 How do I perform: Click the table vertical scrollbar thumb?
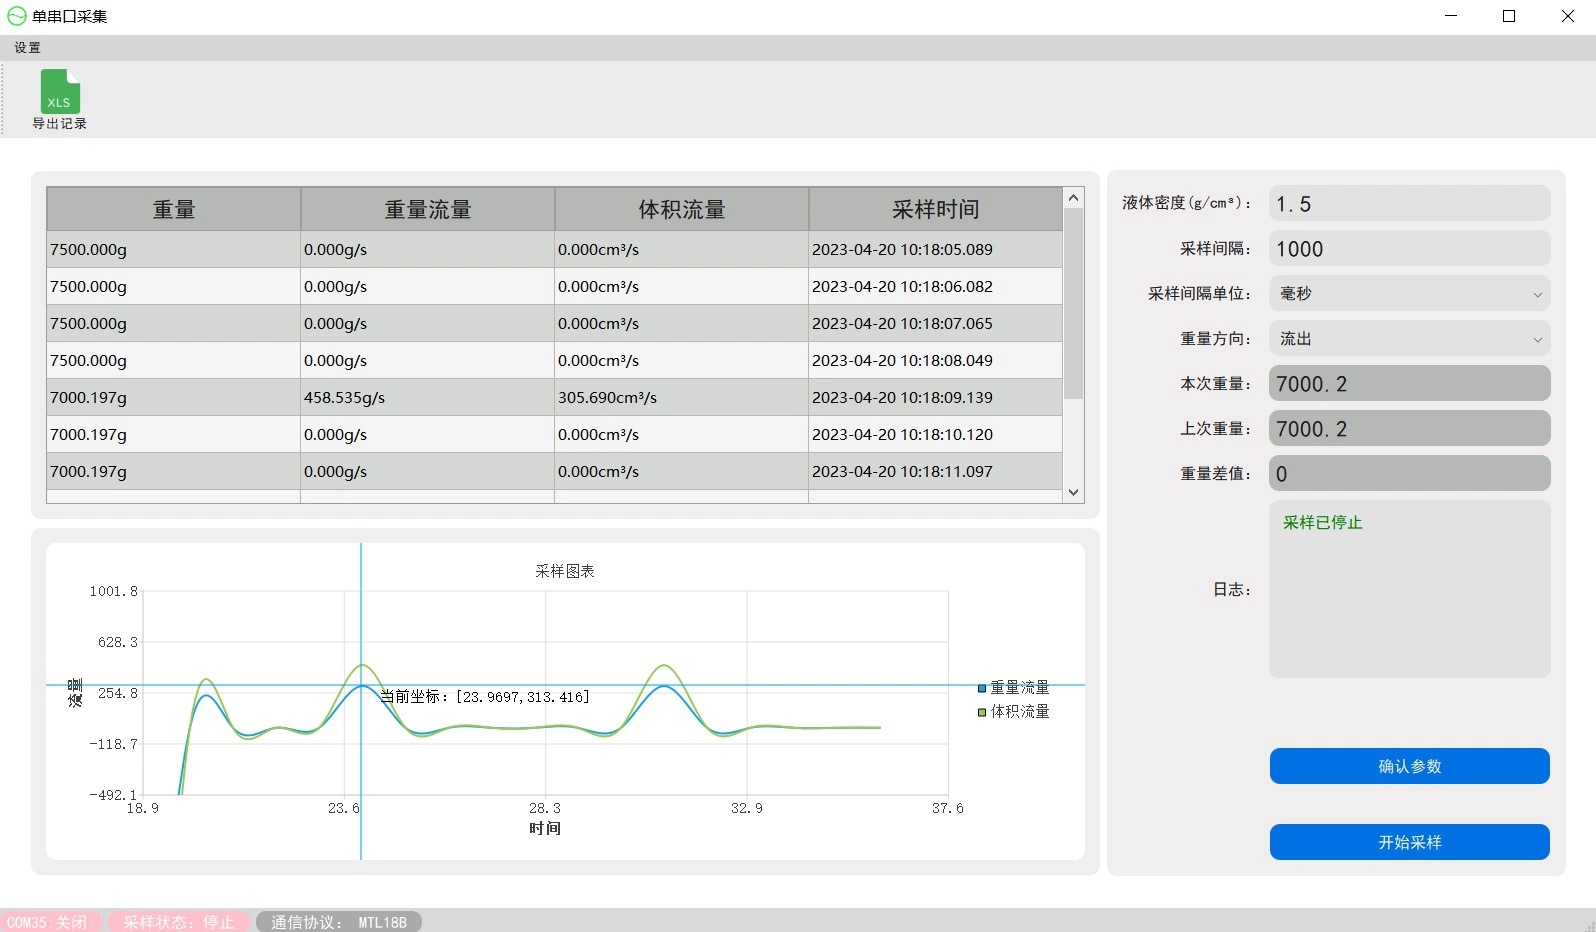tap(1073, 303)
